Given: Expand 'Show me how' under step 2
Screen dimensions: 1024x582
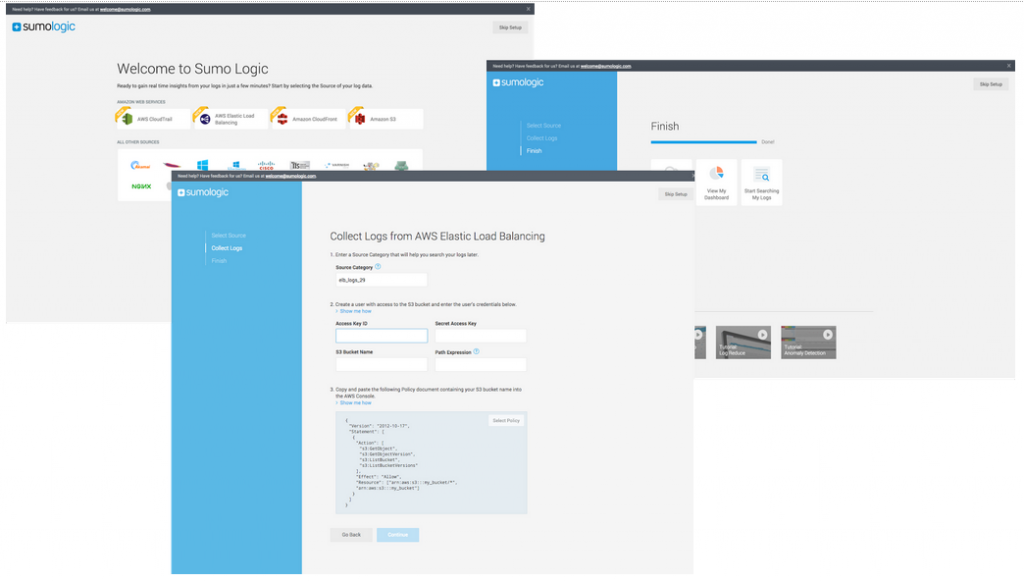Looking at the screenshot, I should (x=353, y=311).
